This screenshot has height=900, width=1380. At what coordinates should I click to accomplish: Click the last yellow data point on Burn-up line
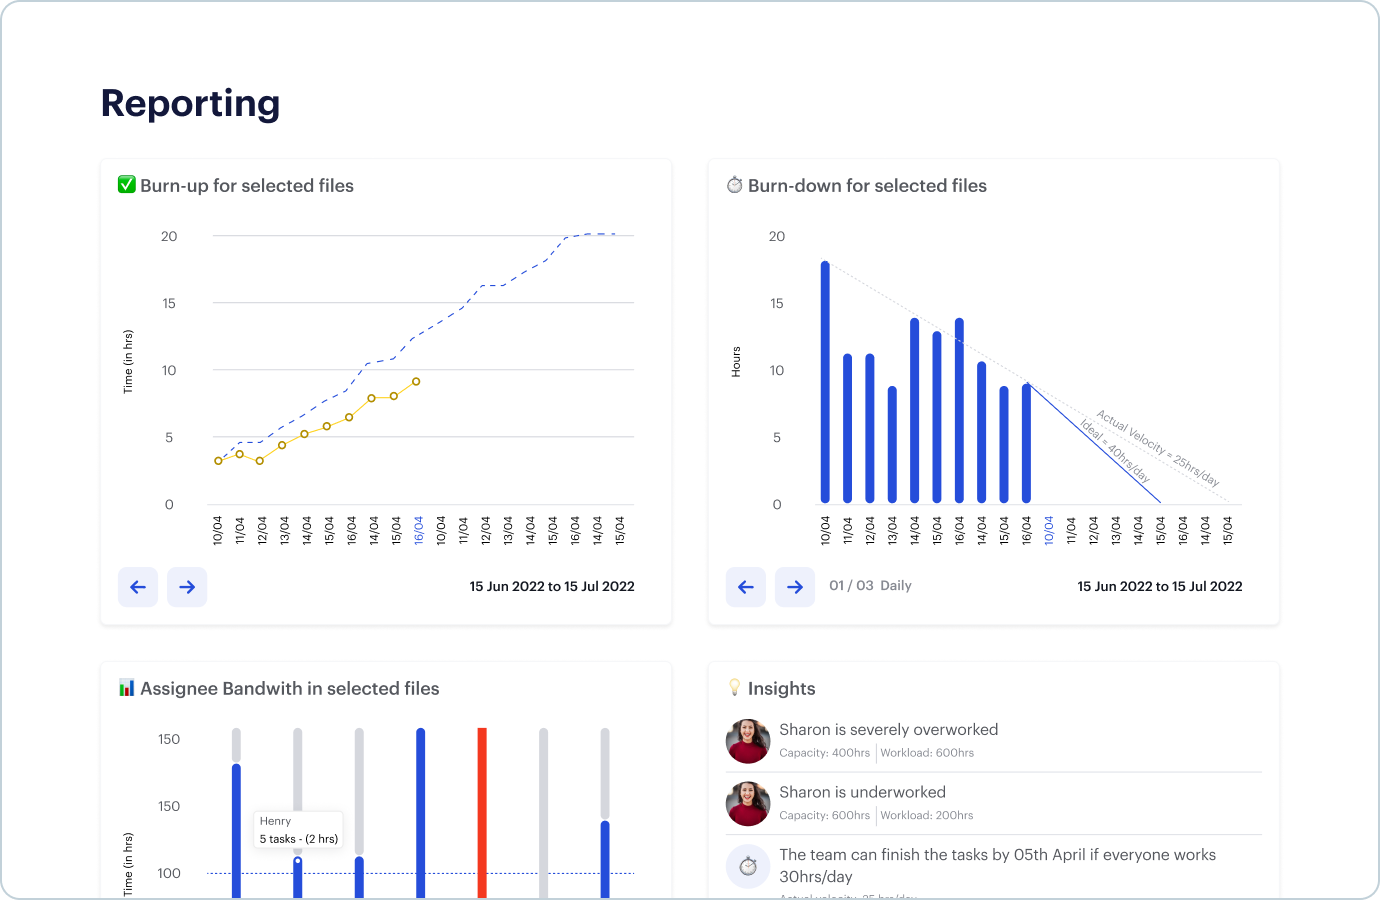click(x=416, y=382)
